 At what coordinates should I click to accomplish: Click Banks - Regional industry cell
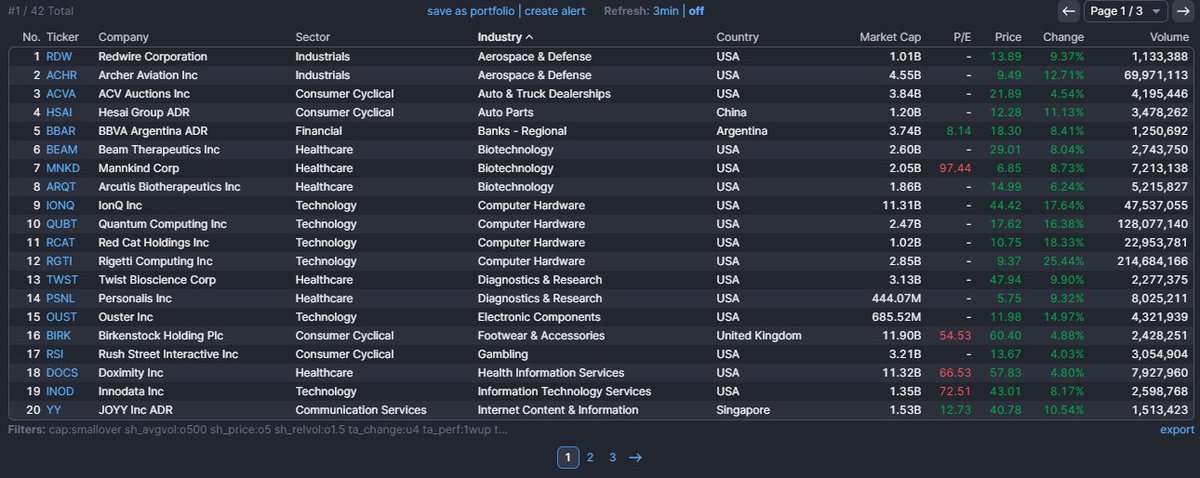[x=522, y=131]
